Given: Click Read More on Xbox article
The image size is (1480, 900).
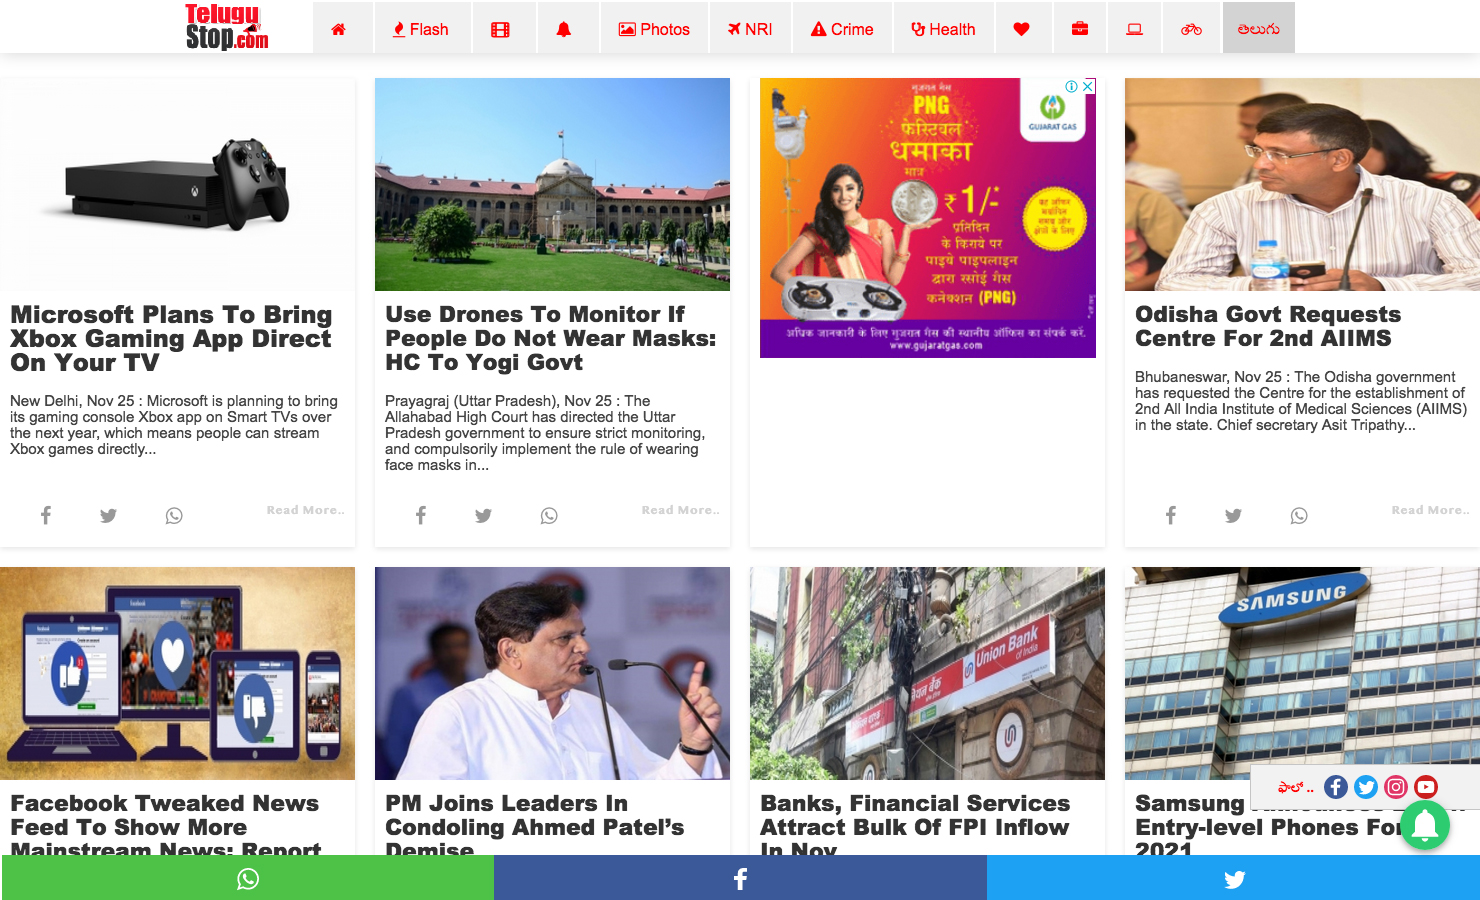Looking at the screenshot, I should click(x=305, y=510).
